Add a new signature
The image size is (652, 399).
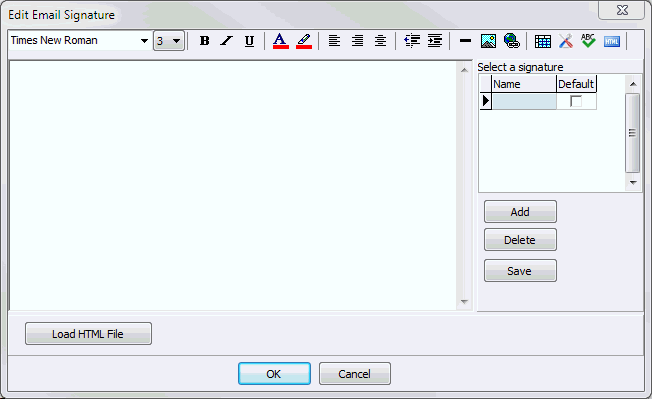coord(520,212)
